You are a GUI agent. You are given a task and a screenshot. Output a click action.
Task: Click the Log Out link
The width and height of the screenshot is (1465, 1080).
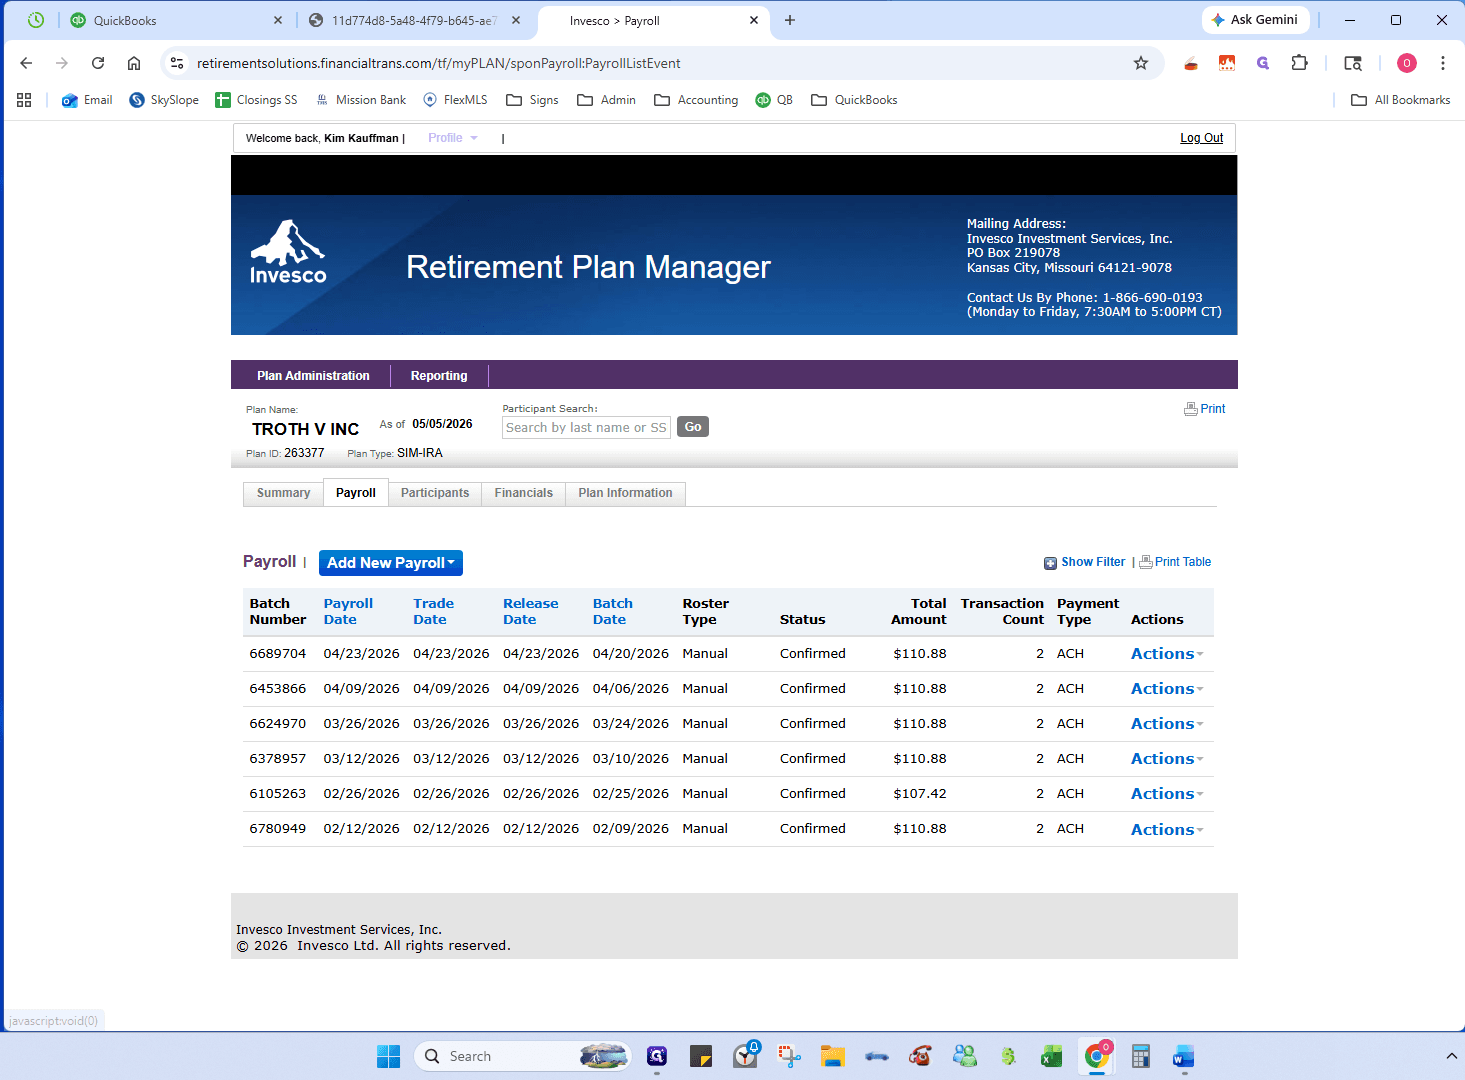[x=1201, y=138]
